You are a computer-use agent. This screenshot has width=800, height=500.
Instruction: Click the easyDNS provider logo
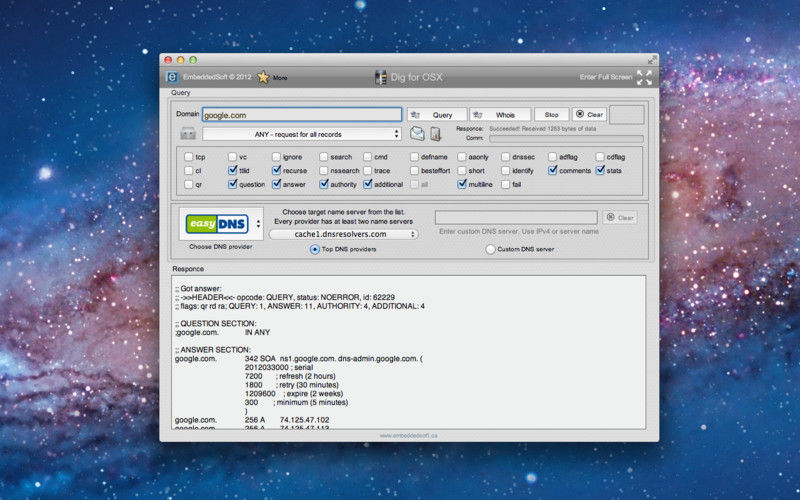217,224
